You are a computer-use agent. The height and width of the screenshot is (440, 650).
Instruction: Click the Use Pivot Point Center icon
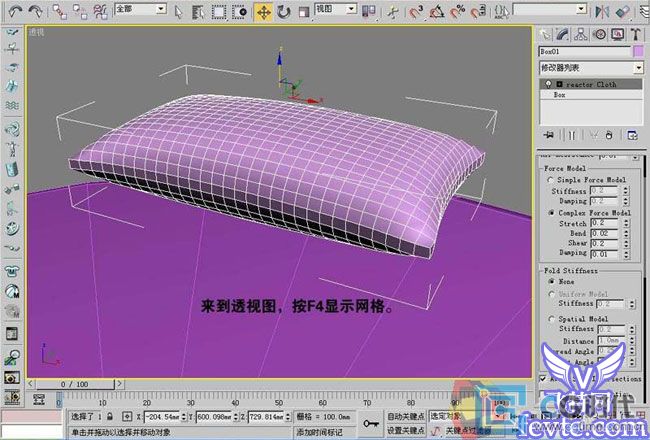pos(368,12)
